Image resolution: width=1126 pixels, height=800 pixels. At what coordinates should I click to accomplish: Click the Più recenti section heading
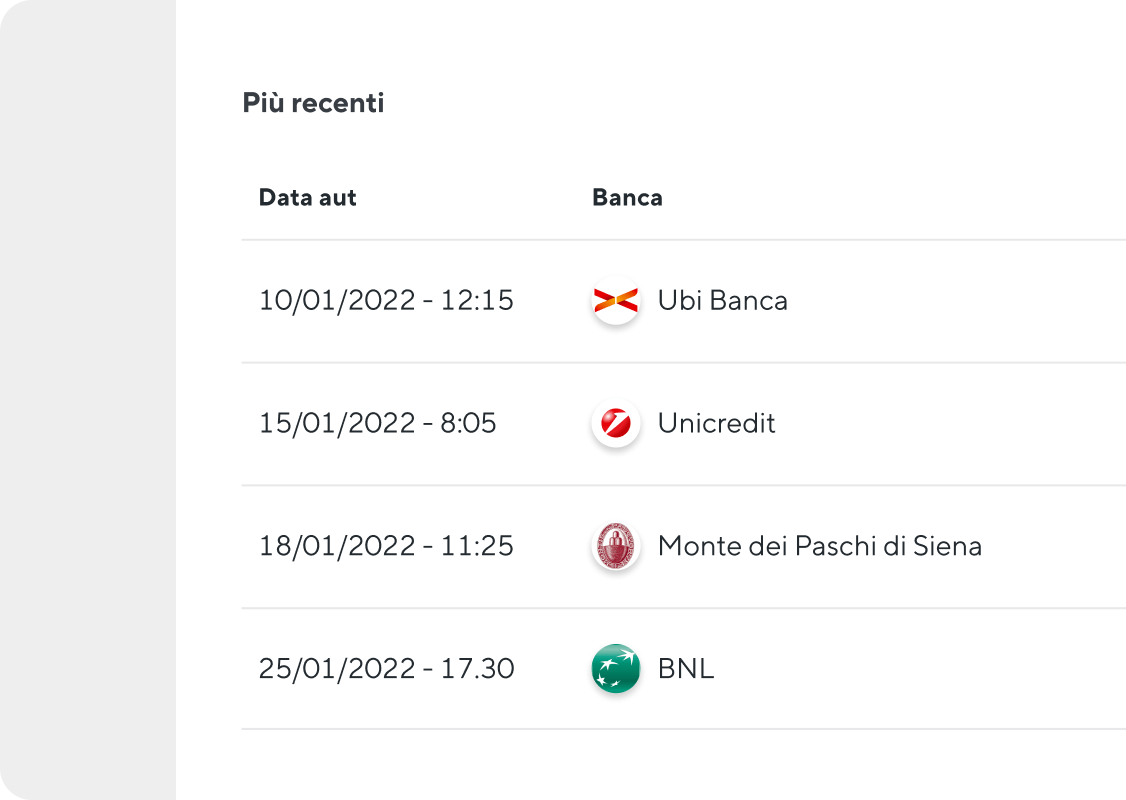[313, 103]
